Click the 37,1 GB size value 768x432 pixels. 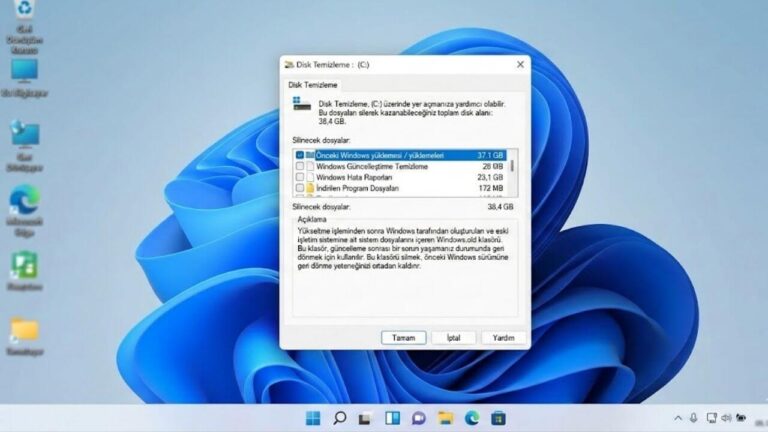click(x=490, y=155)
